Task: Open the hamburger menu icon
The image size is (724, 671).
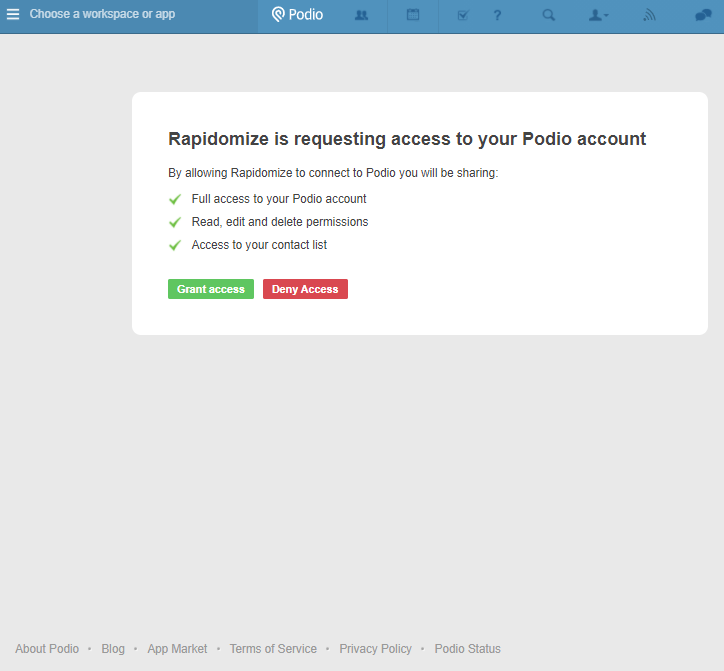Action: (13, 14)
